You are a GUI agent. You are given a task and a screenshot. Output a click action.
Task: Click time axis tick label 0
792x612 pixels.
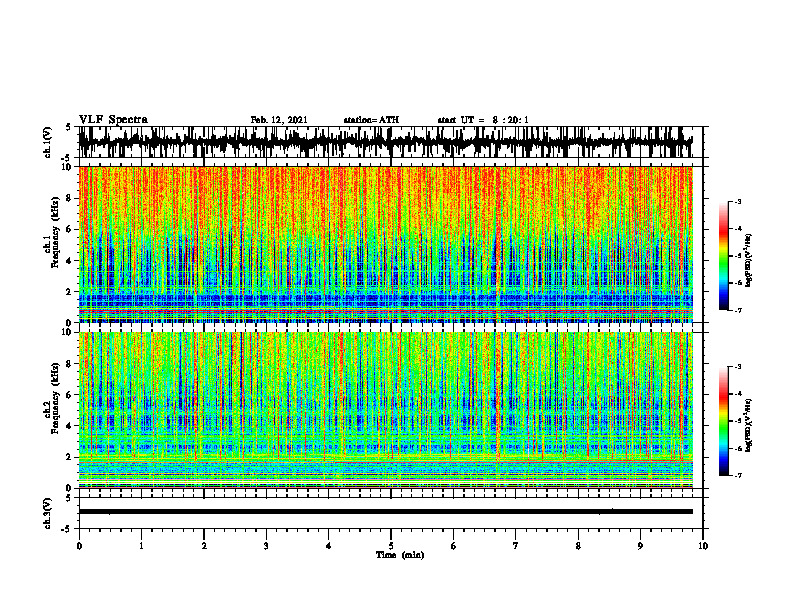79,546
